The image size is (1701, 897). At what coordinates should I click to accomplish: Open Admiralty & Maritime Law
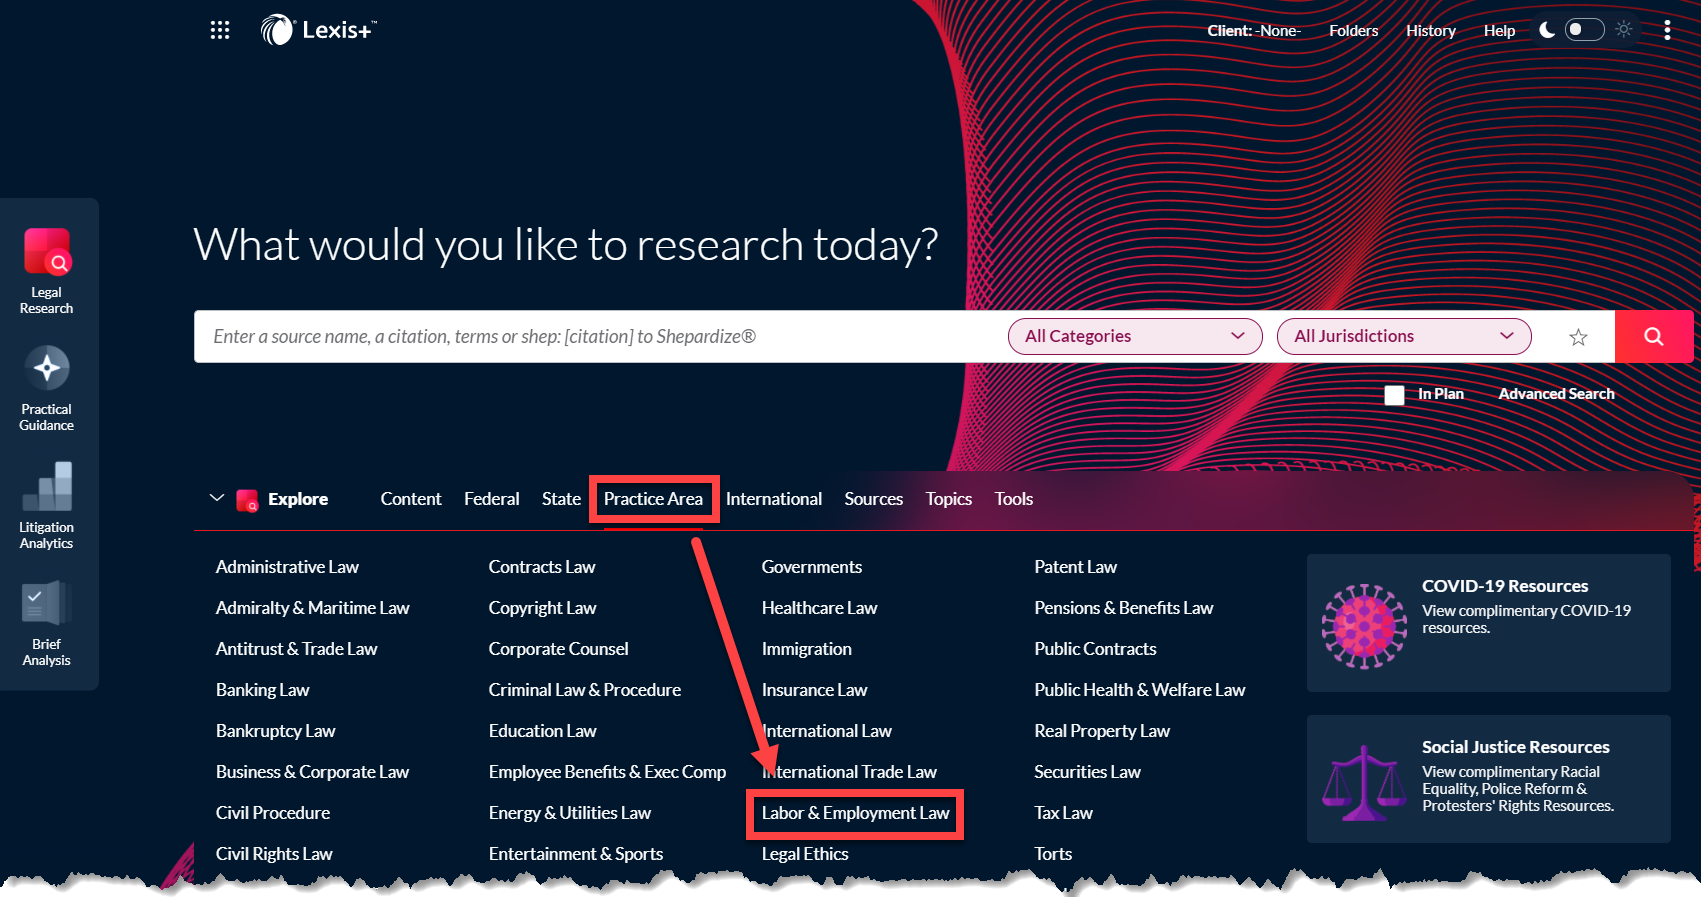[313, 608]
